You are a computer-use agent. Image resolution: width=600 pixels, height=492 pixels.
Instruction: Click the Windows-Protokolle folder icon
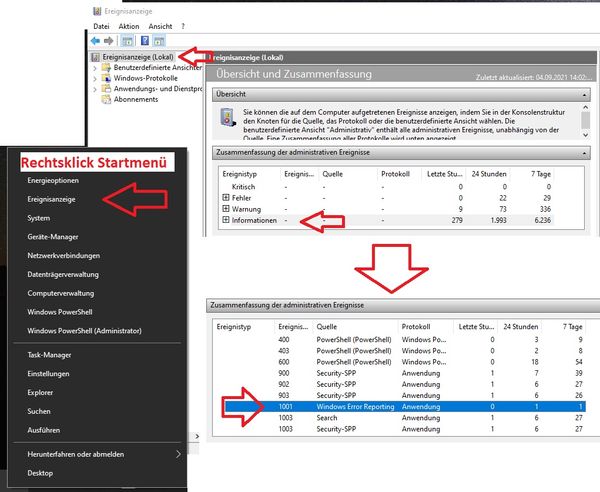107,79
